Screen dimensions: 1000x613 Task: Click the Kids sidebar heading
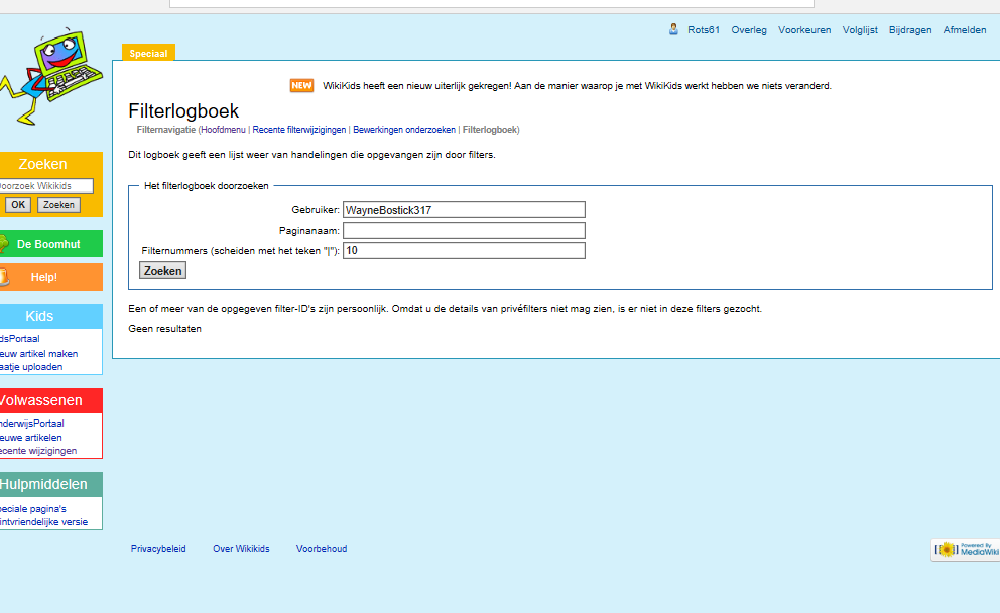(39, 316)
